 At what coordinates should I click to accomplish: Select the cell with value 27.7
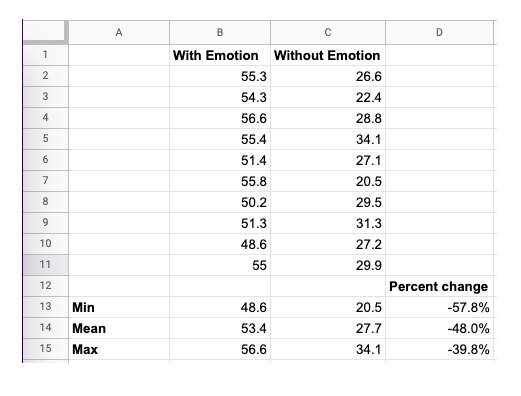pyautogui.click(x=328, y=328)
